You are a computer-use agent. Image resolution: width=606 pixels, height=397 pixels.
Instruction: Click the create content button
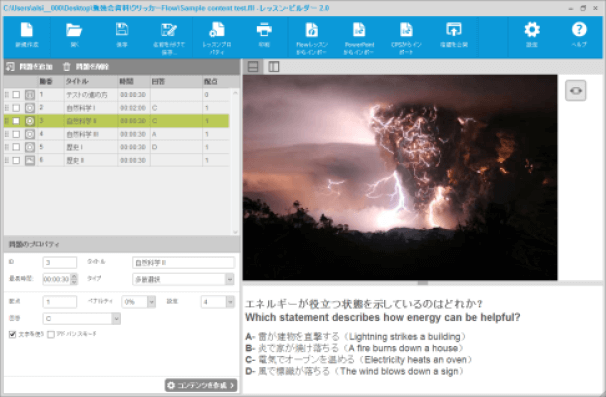(201, 385)
